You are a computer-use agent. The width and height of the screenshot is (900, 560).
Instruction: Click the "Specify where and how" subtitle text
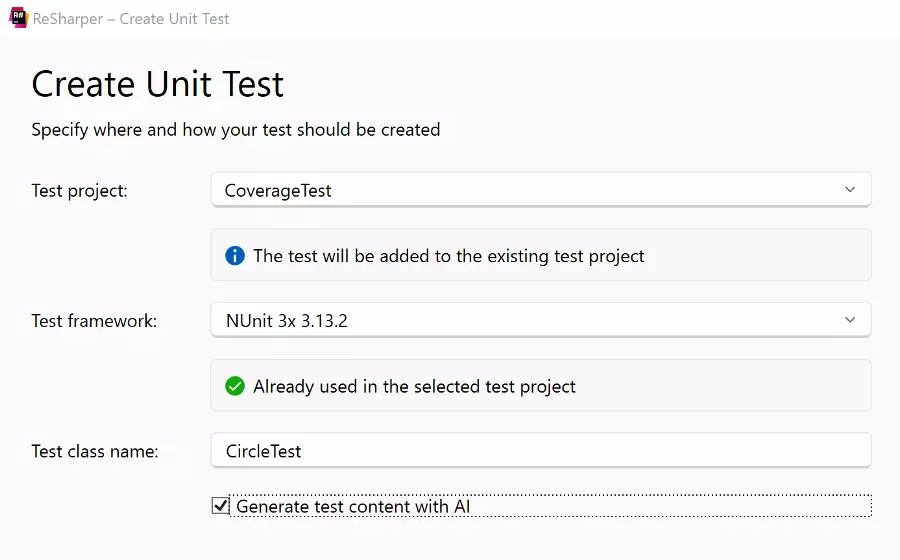point(236,129)
